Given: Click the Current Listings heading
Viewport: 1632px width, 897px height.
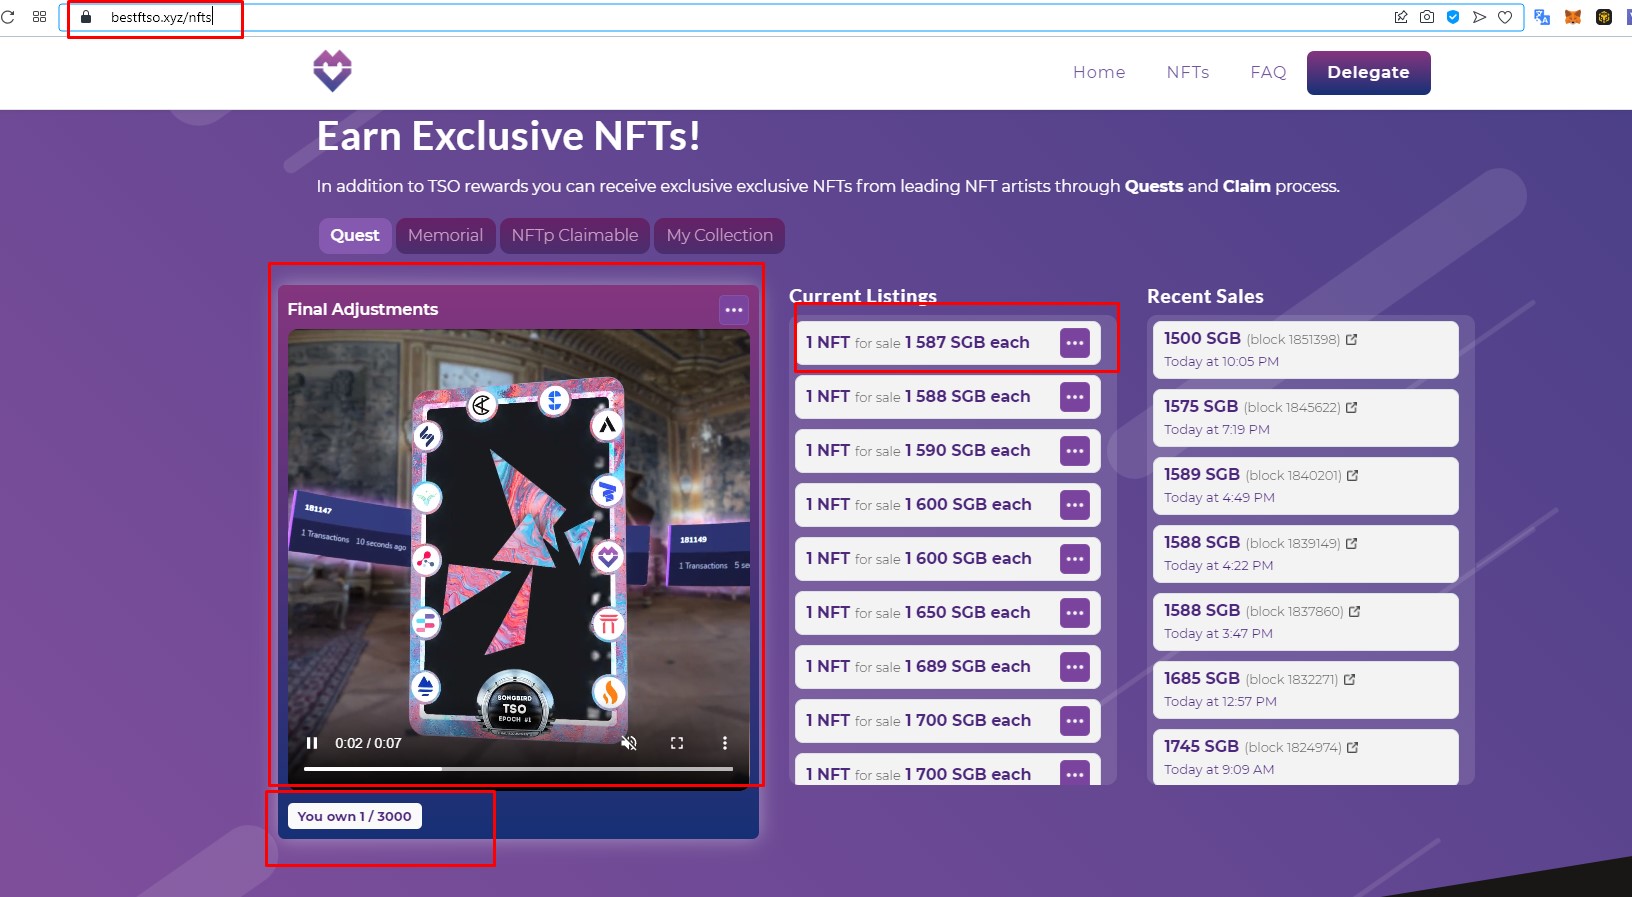Looking at the screenshot, I should 863,296.
